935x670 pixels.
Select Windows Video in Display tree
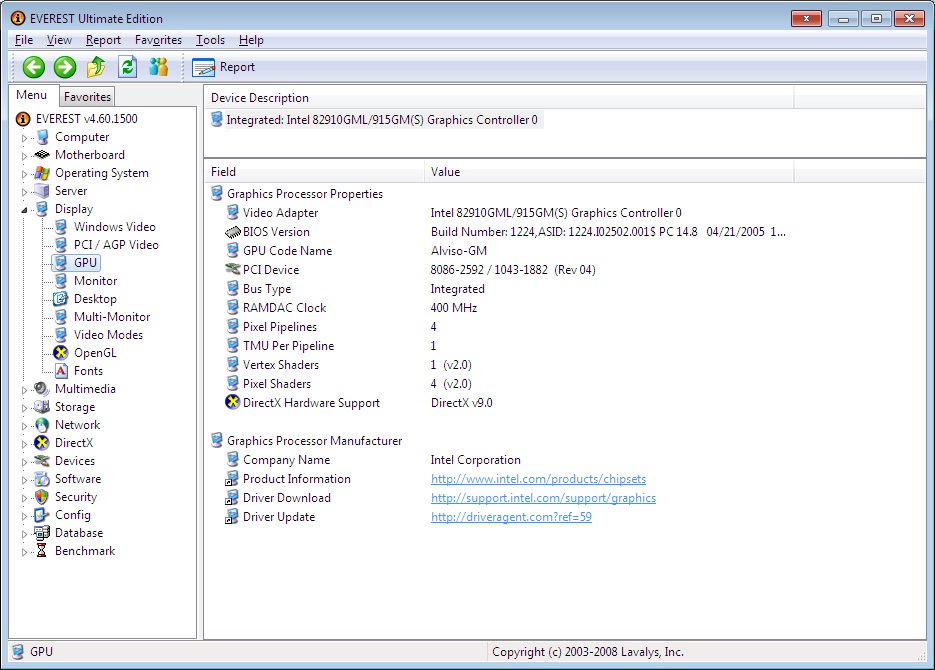(114, 227)
